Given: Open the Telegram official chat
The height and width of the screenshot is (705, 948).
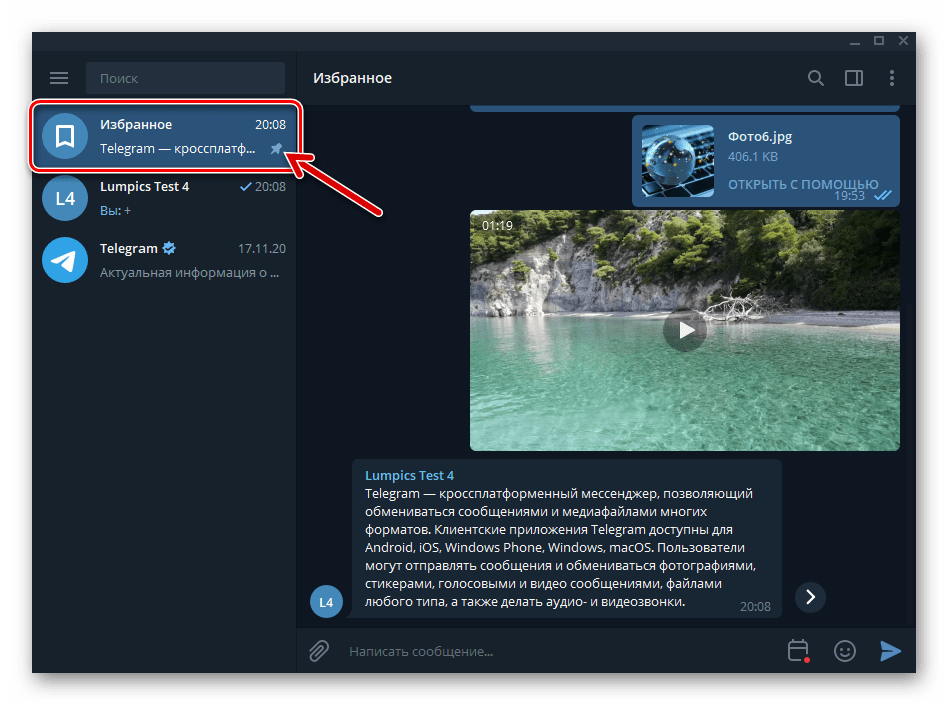Looking at the screenshot, I should tap(165, 260).
